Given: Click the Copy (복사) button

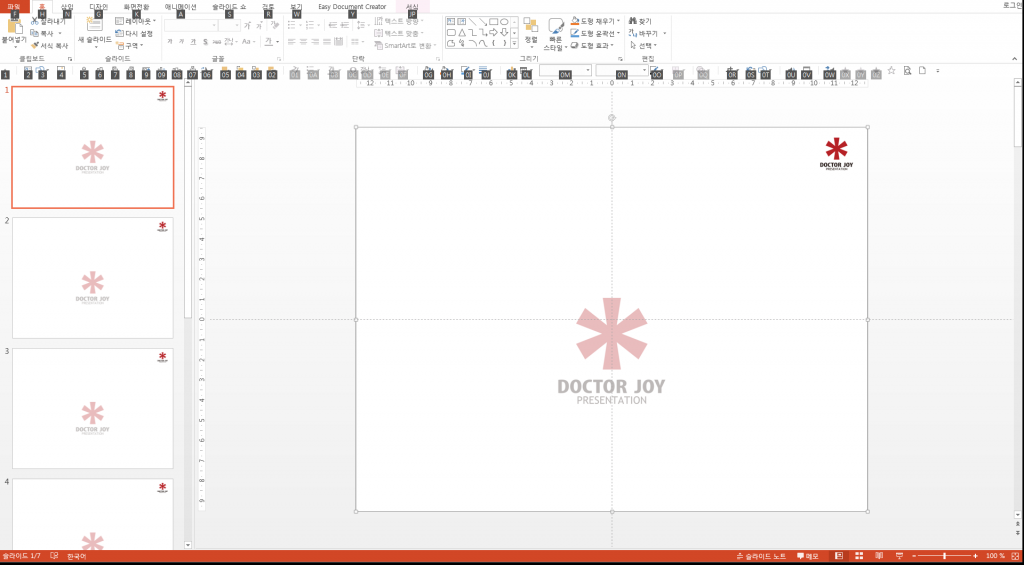Looking at the screenshot, I should pyautogui.click(x=46, y=33).
